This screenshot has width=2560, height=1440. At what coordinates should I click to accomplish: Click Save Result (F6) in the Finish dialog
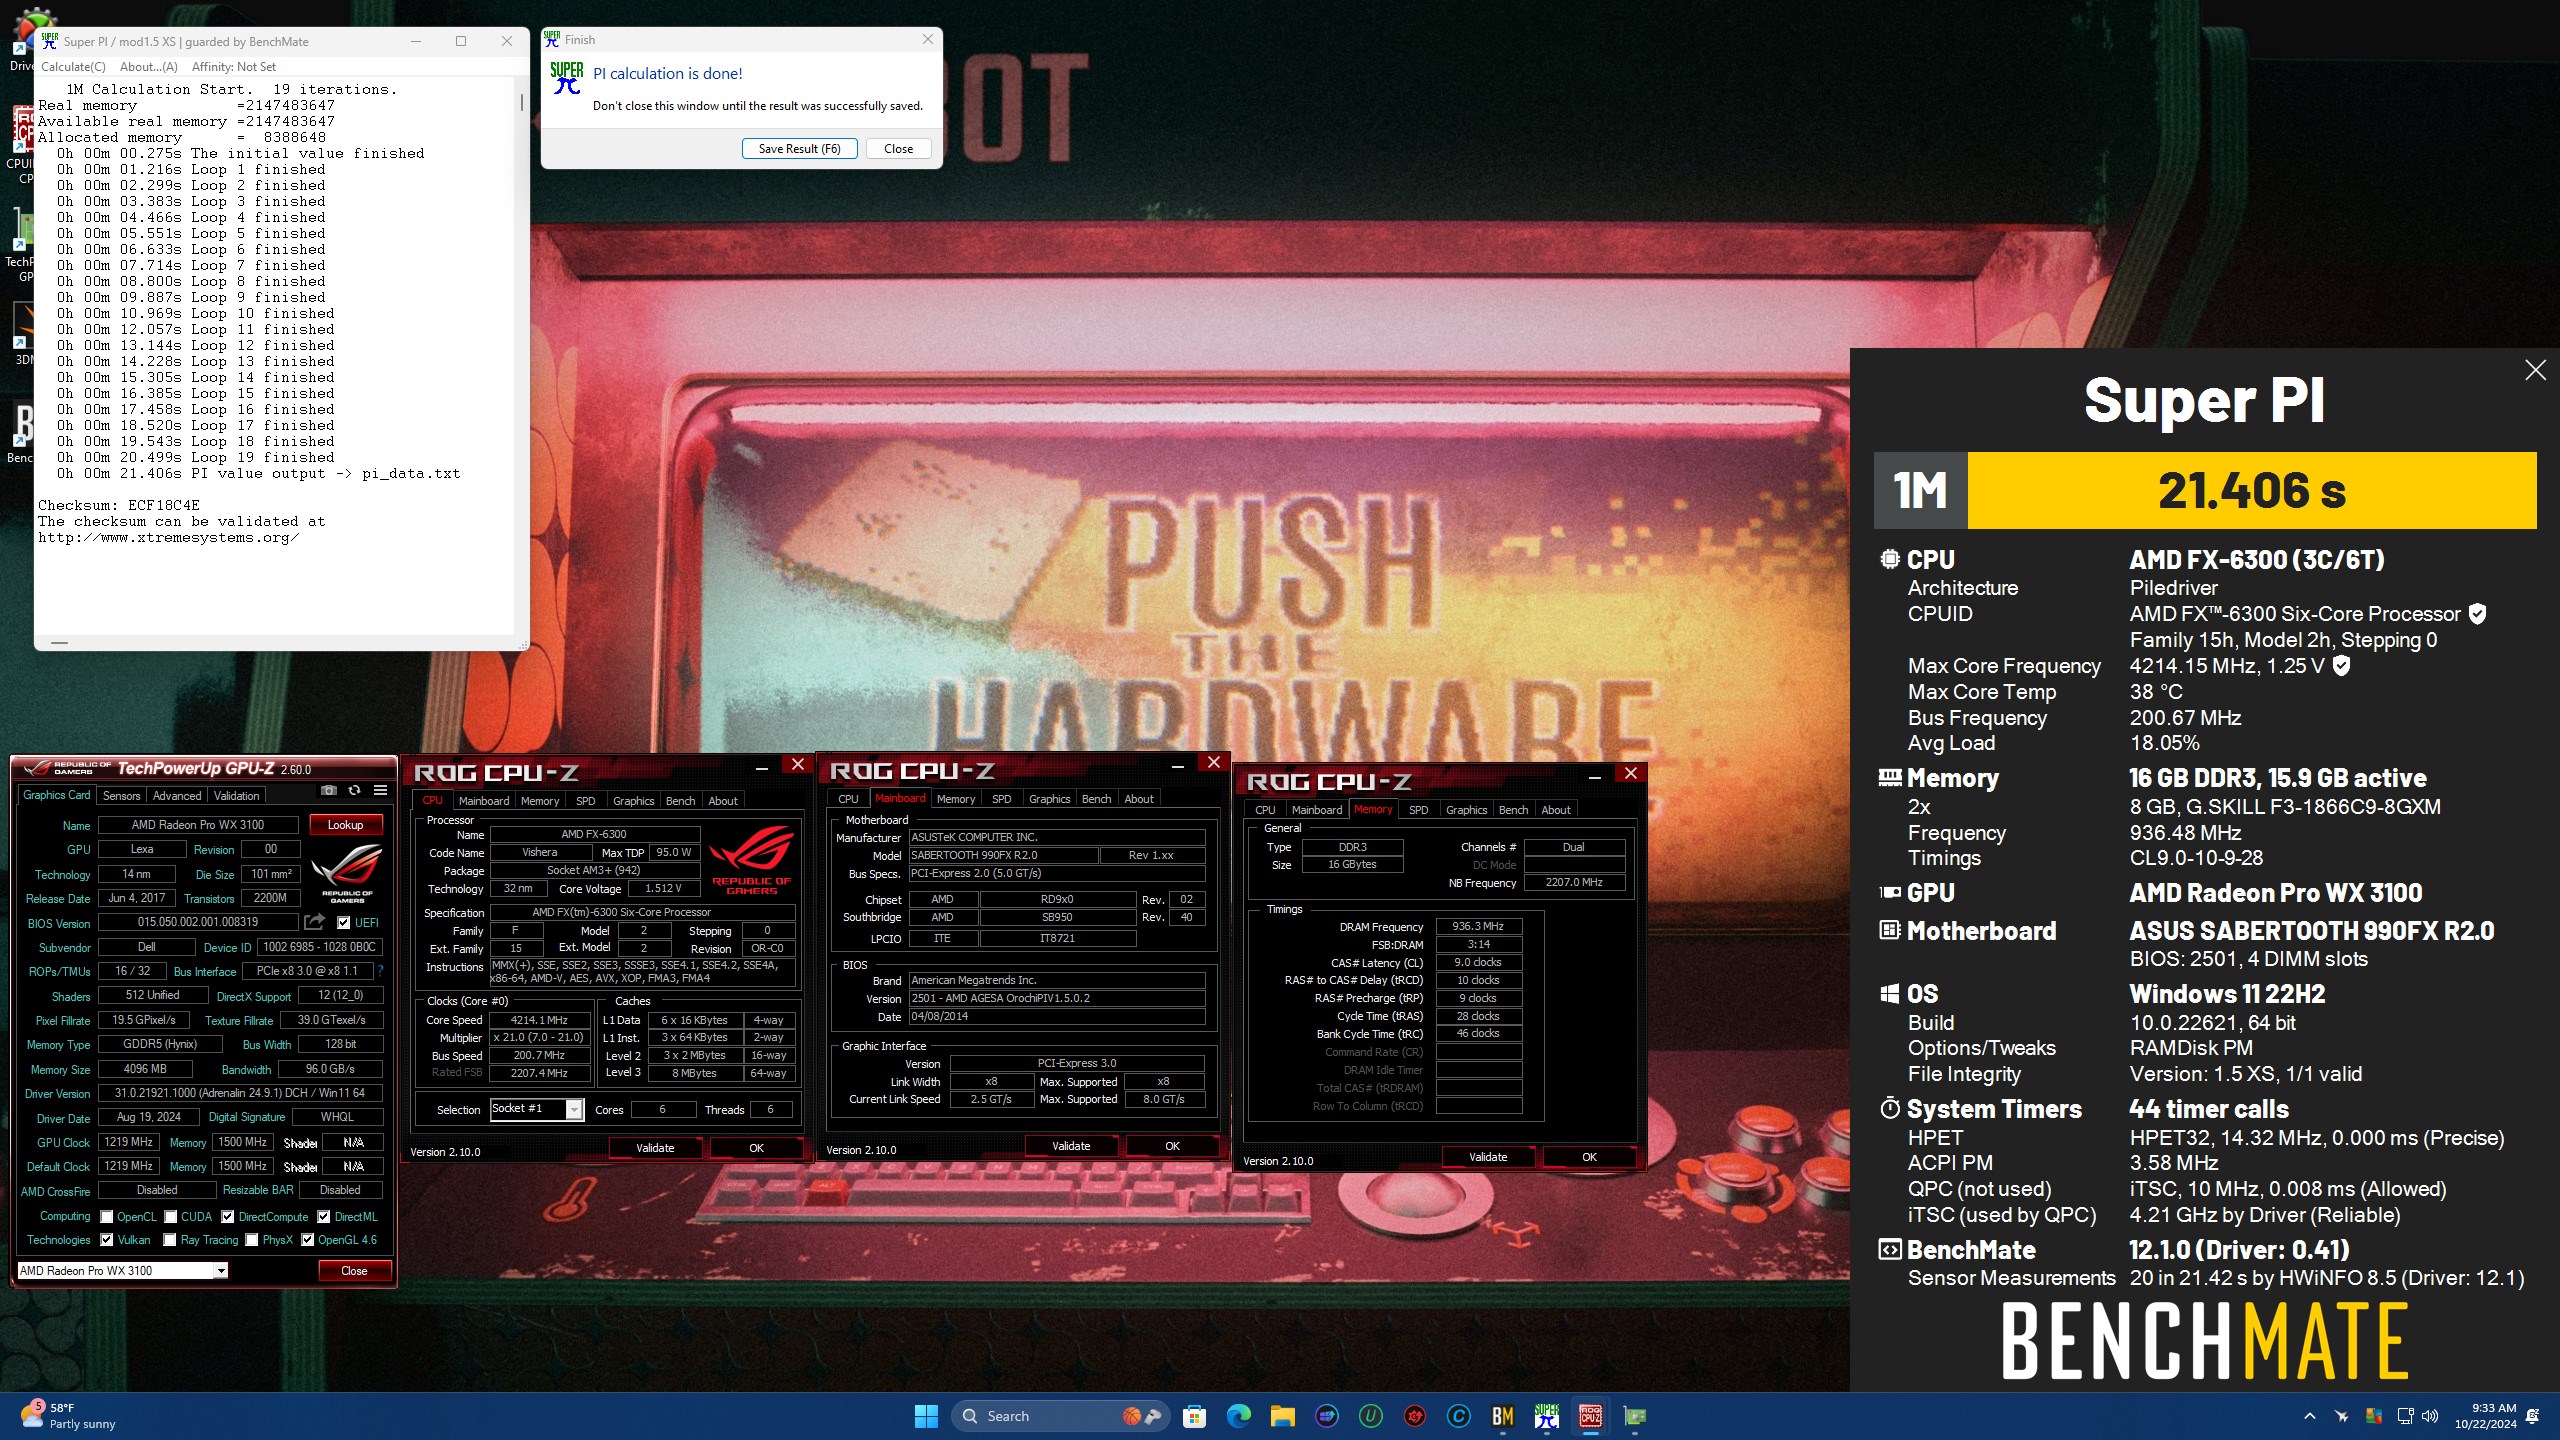(x=799, y=149)
